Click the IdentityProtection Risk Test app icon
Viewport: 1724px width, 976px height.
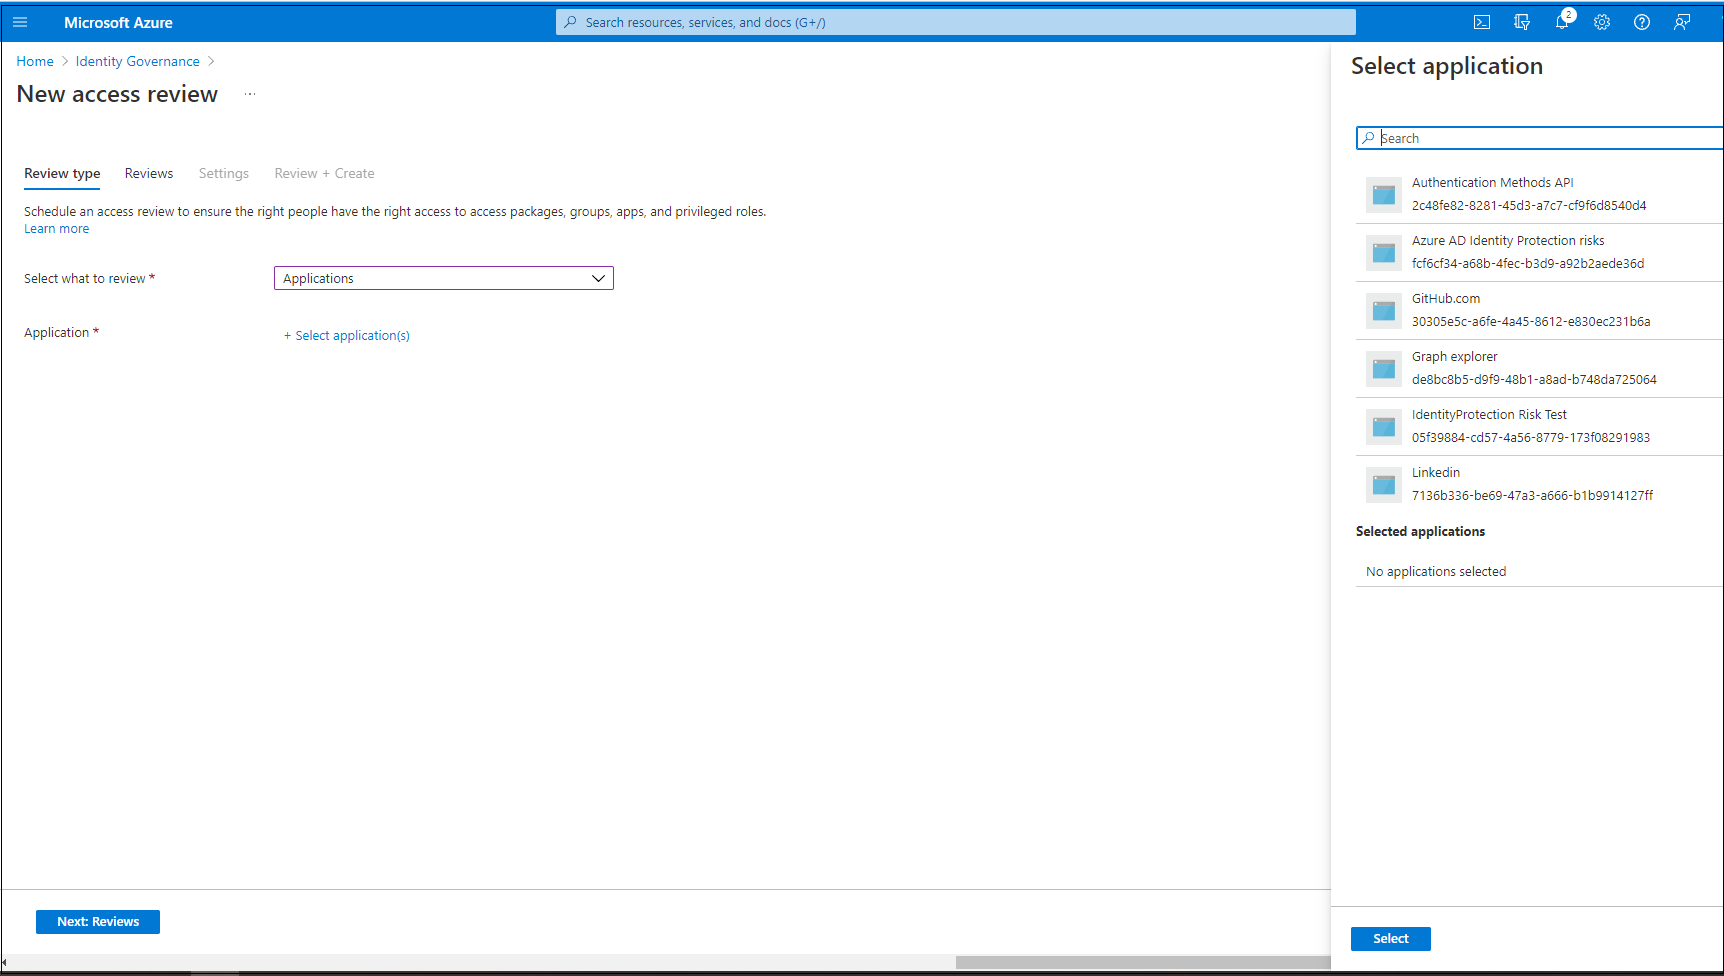[x=1384, y=427]
